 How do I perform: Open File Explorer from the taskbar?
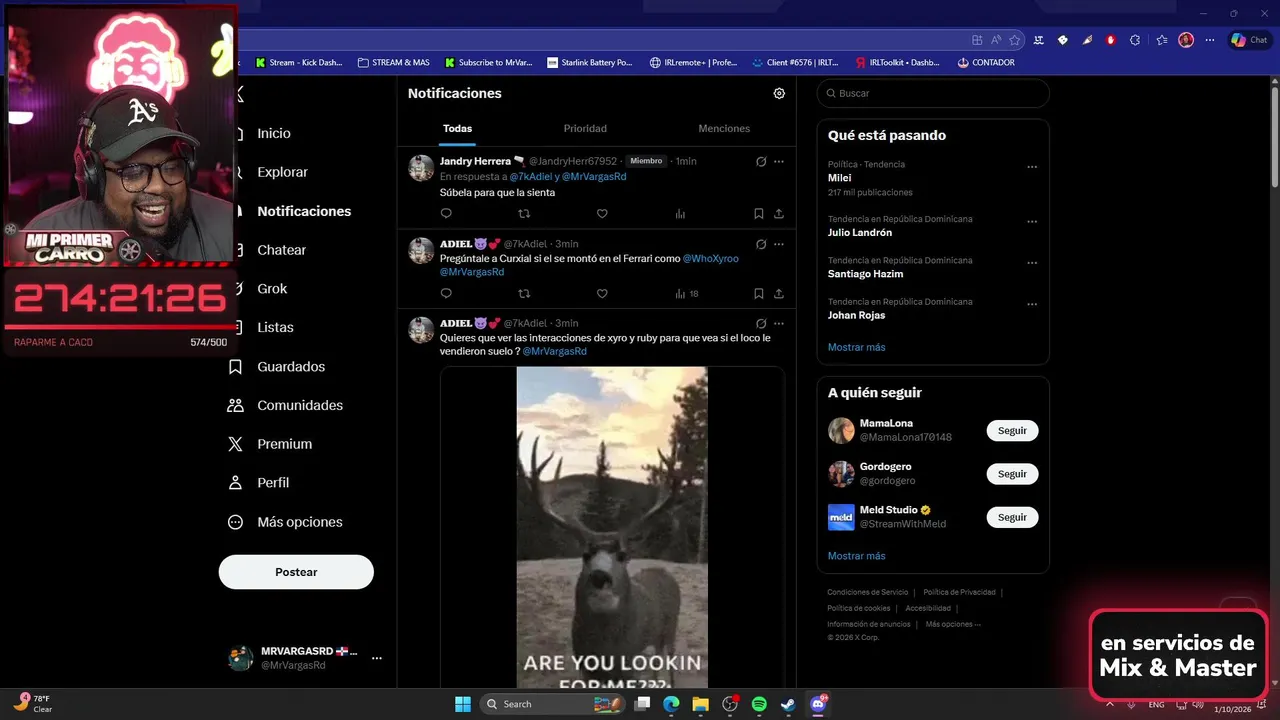click(700, 704)
